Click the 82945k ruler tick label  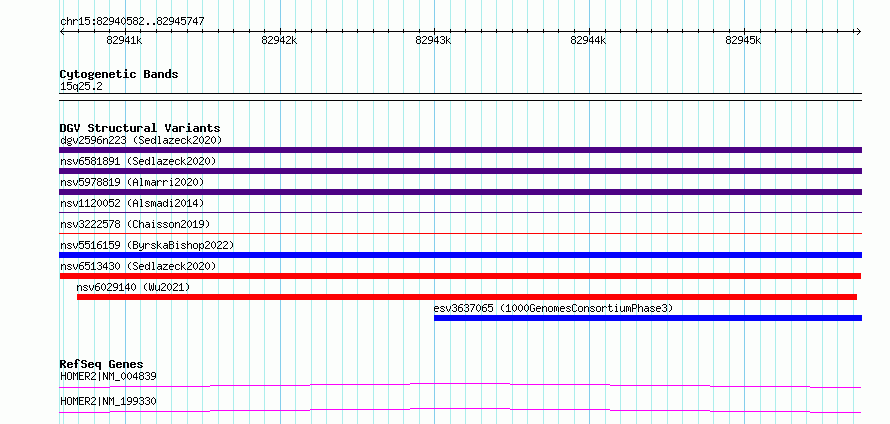pyautogui.click(x=743, y=40)
